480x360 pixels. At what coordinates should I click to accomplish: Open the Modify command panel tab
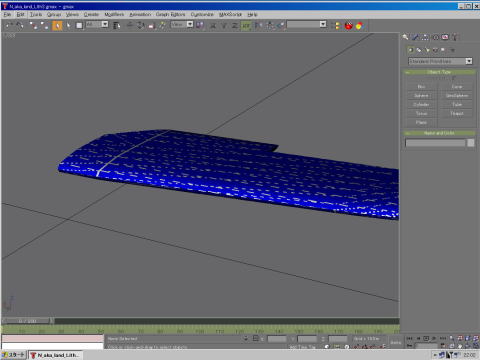[x=415, y=37]
